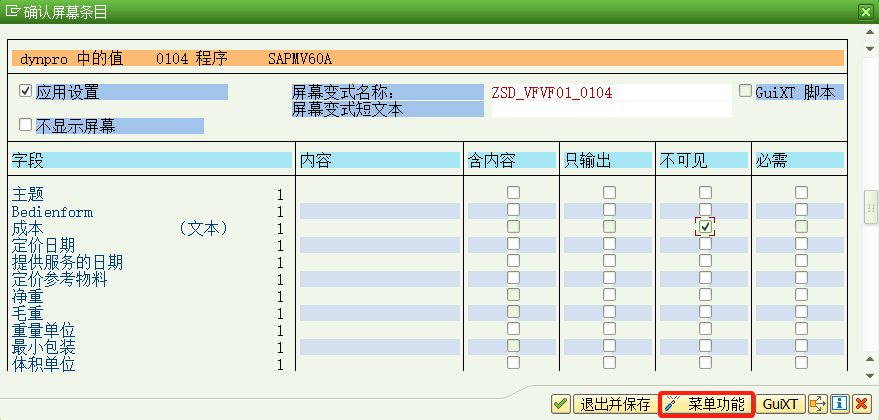Click the GuiXT button at the bottom
This screenshot has height=420, width=879.
780,404
